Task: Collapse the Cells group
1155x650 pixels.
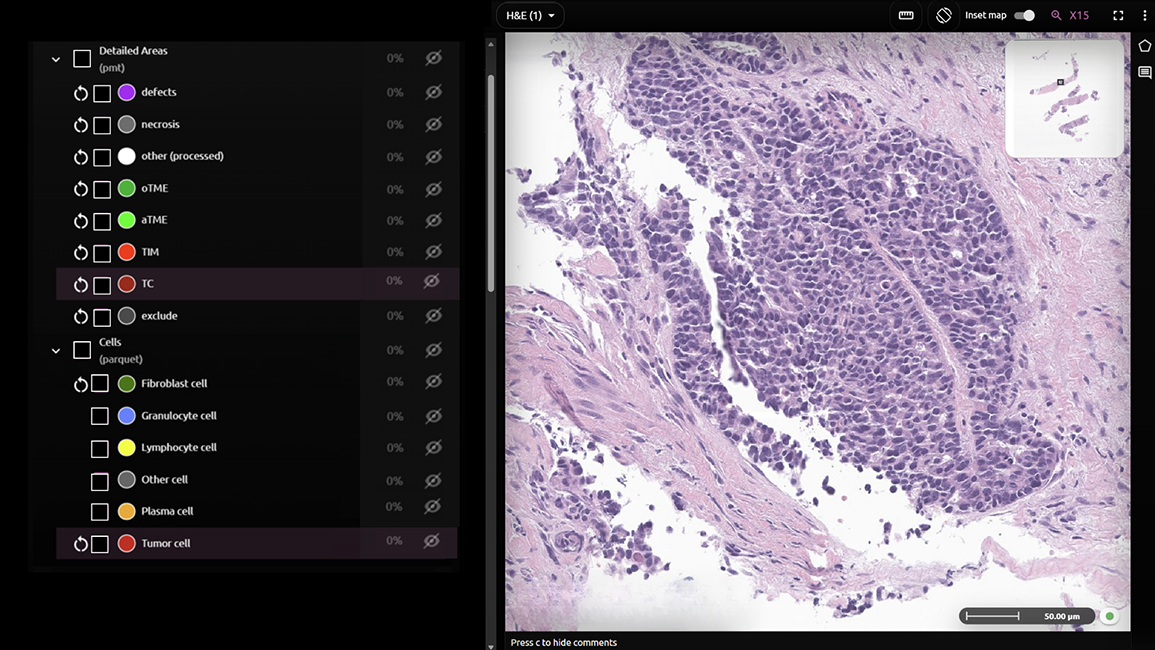Action: tap(56, 351)
